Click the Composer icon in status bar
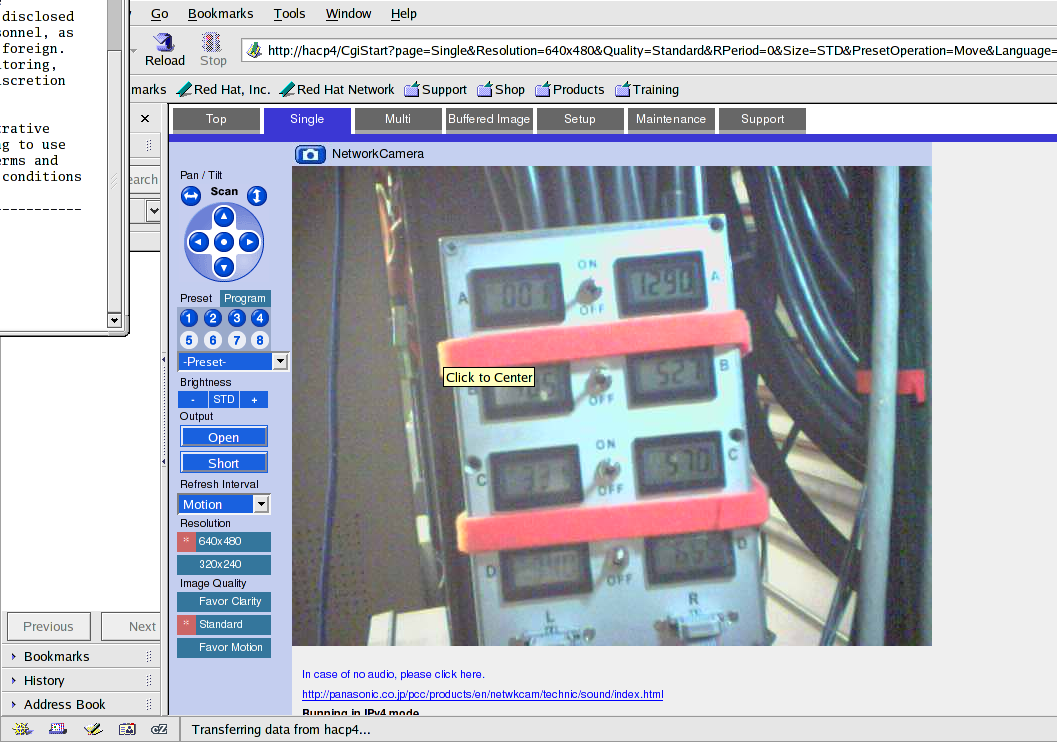 coord(93,729)
